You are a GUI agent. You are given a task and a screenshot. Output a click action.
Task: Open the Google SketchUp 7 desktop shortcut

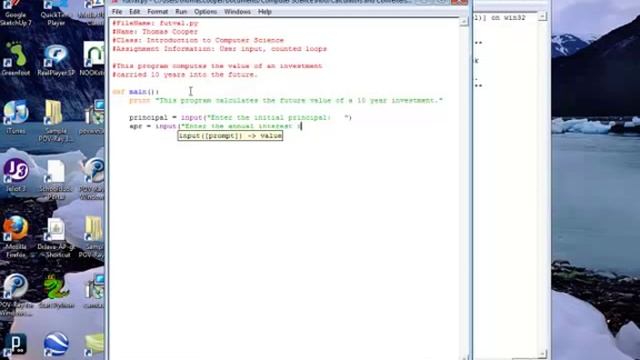[x=16, y=13]
